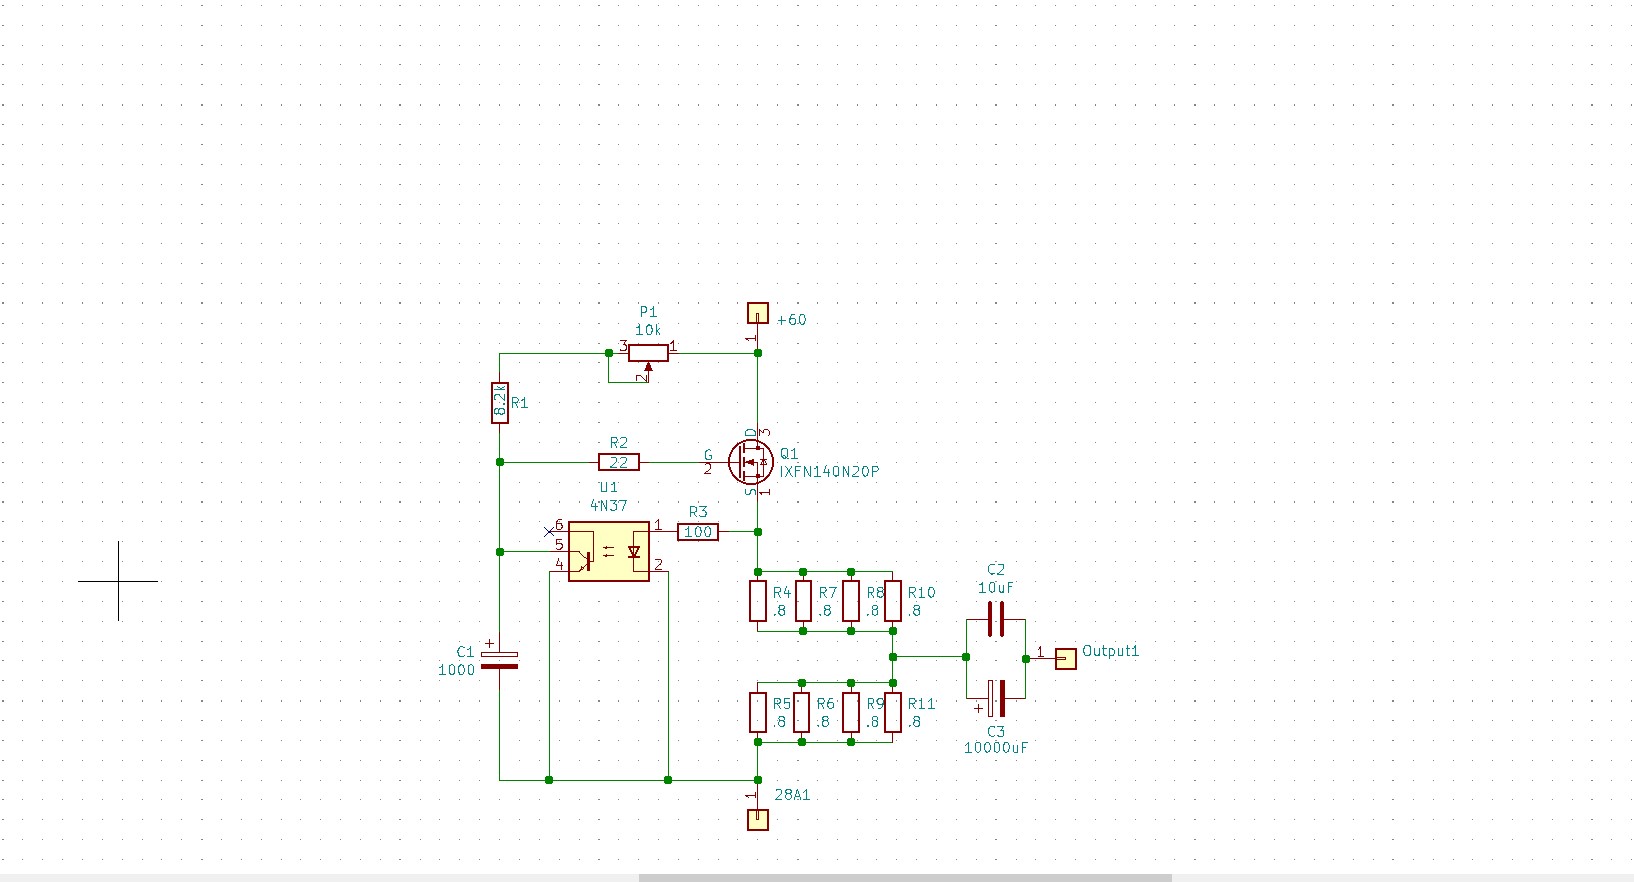Viewport: 1634px width, 882px height.
Task: Select the R4 resistor symbol
Action: pyautogui.click(x=758, y=600)
